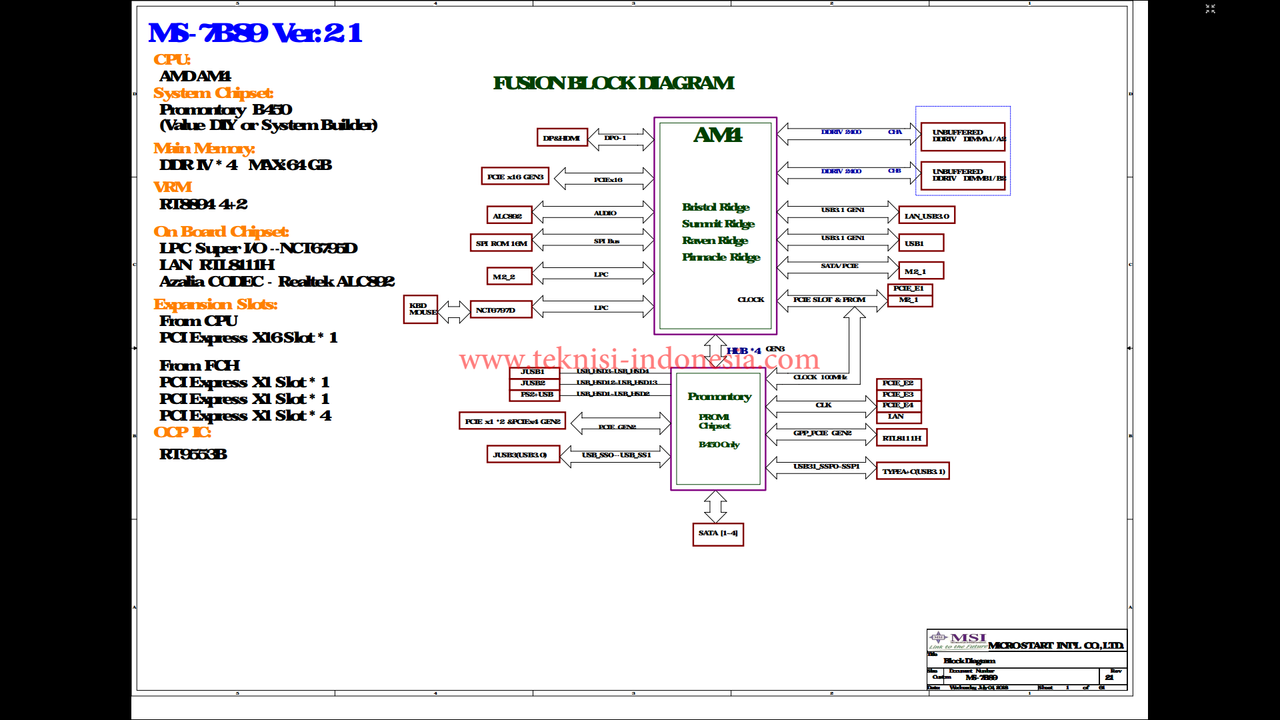Click the UNBUFFERED DDRIV DIMMA1/A2 box

click(x=962, y=136)
